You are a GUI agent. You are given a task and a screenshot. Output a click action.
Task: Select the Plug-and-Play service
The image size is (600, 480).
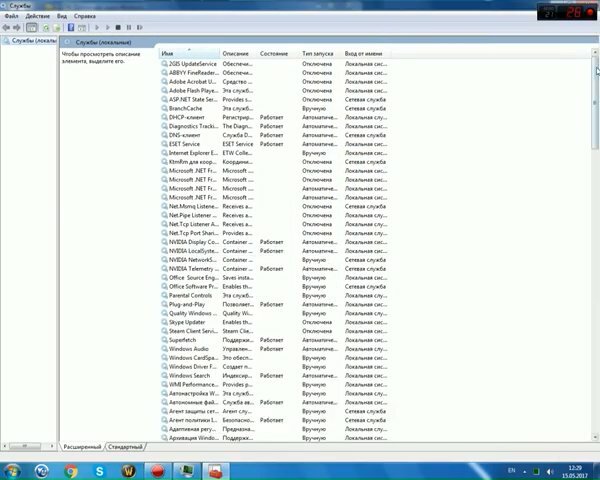click(x=274, y=304)
